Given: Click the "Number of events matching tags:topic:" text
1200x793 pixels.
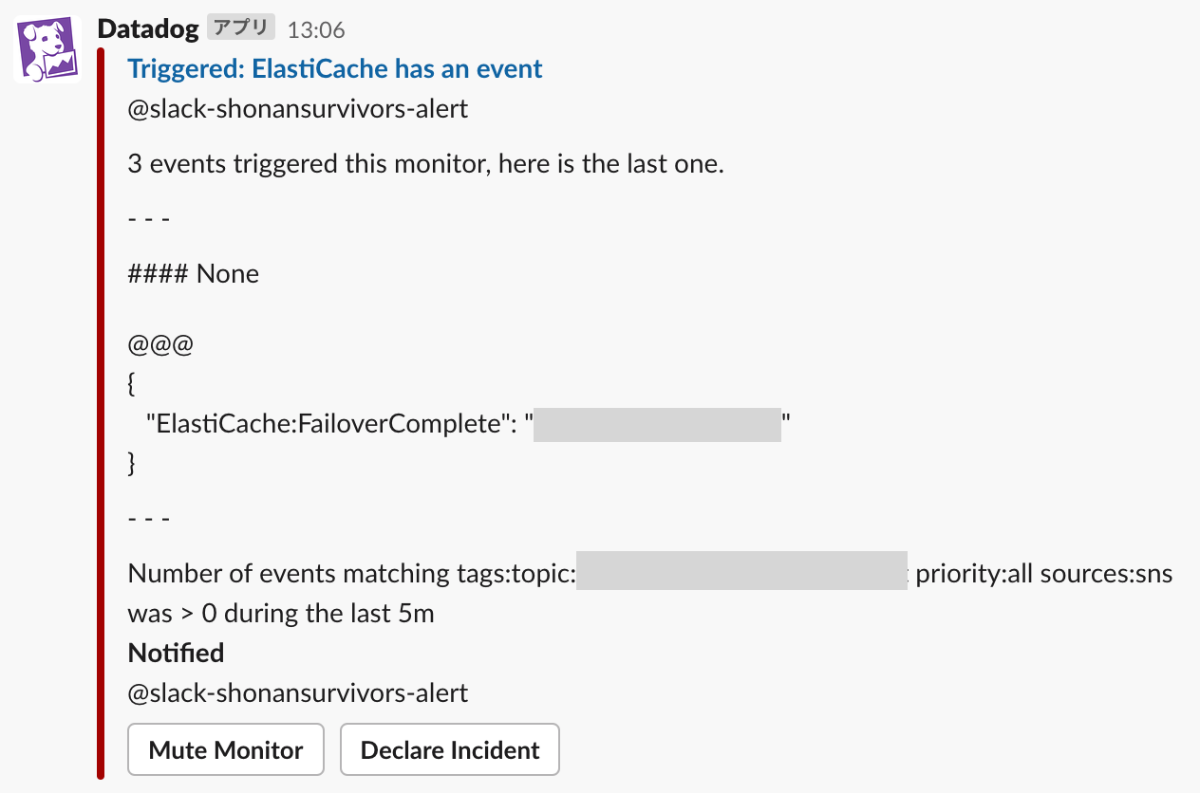Looking at the screenshot, I should coord(352,574).
